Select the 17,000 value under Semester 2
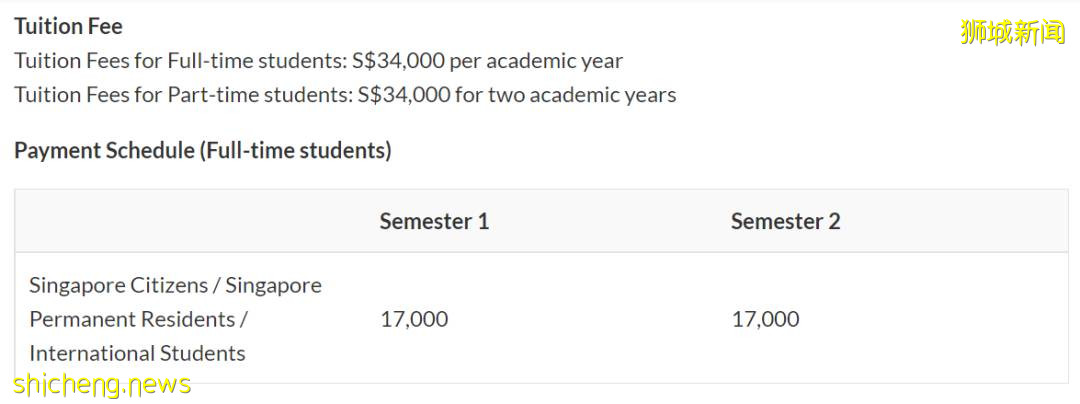Viewport: 1080px width, 404px height. (x=765, y=319)
